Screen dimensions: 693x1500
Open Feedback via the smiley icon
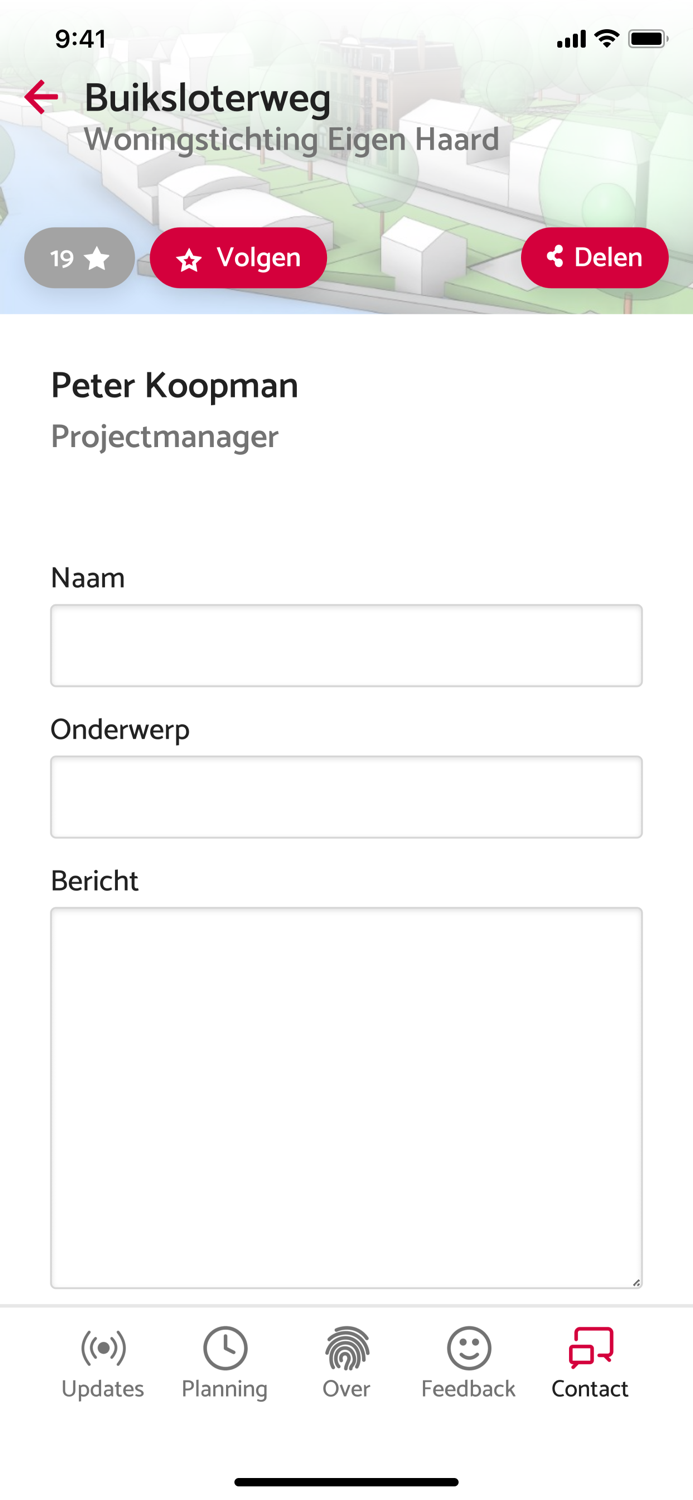pos(468,1348)
